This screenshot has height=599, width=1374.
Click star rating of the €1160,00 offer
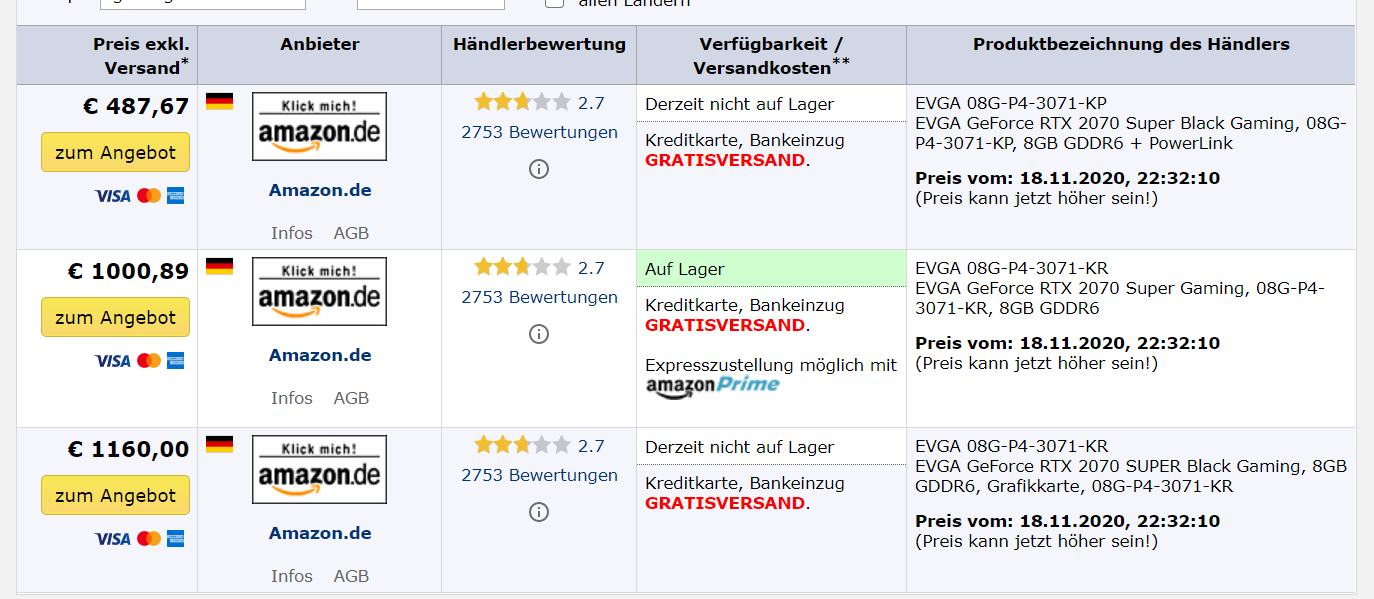pyautogui.click(x=522, y=445)
